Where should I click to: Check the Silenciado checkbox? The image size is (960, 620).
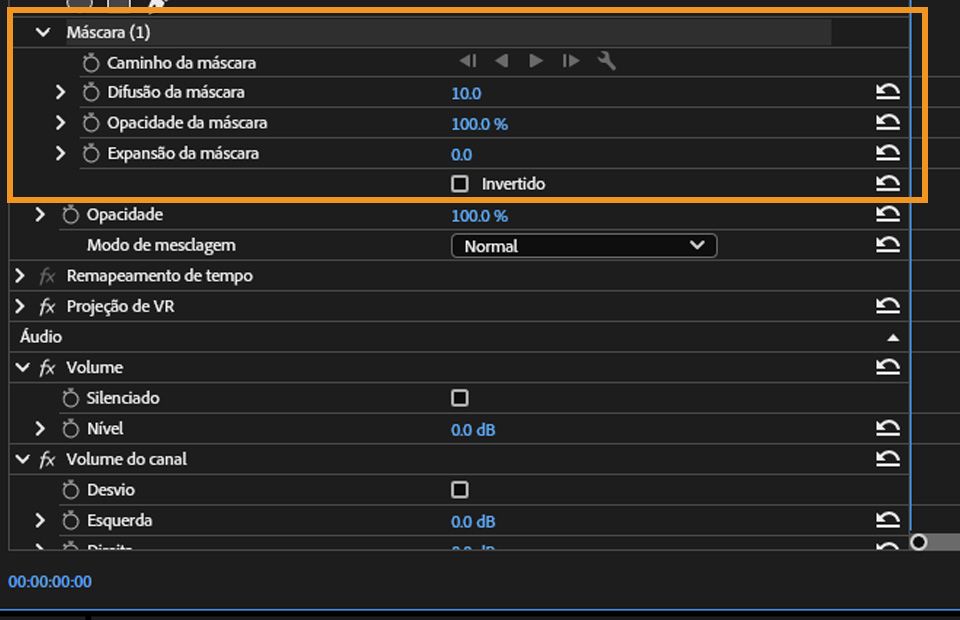[460, 398]
